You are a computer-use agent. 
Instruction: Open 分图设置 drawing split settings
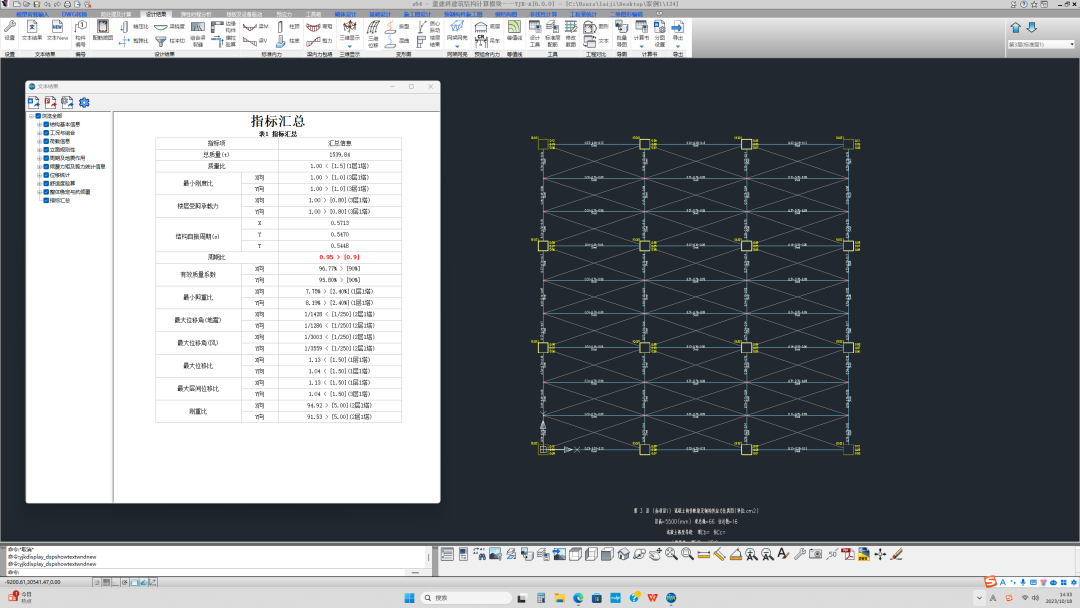660,33
